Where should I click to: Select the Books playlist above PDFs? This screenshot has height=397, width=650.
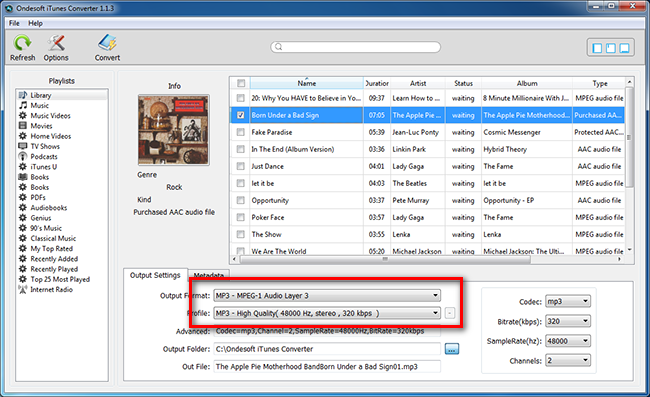coord(40,187)
